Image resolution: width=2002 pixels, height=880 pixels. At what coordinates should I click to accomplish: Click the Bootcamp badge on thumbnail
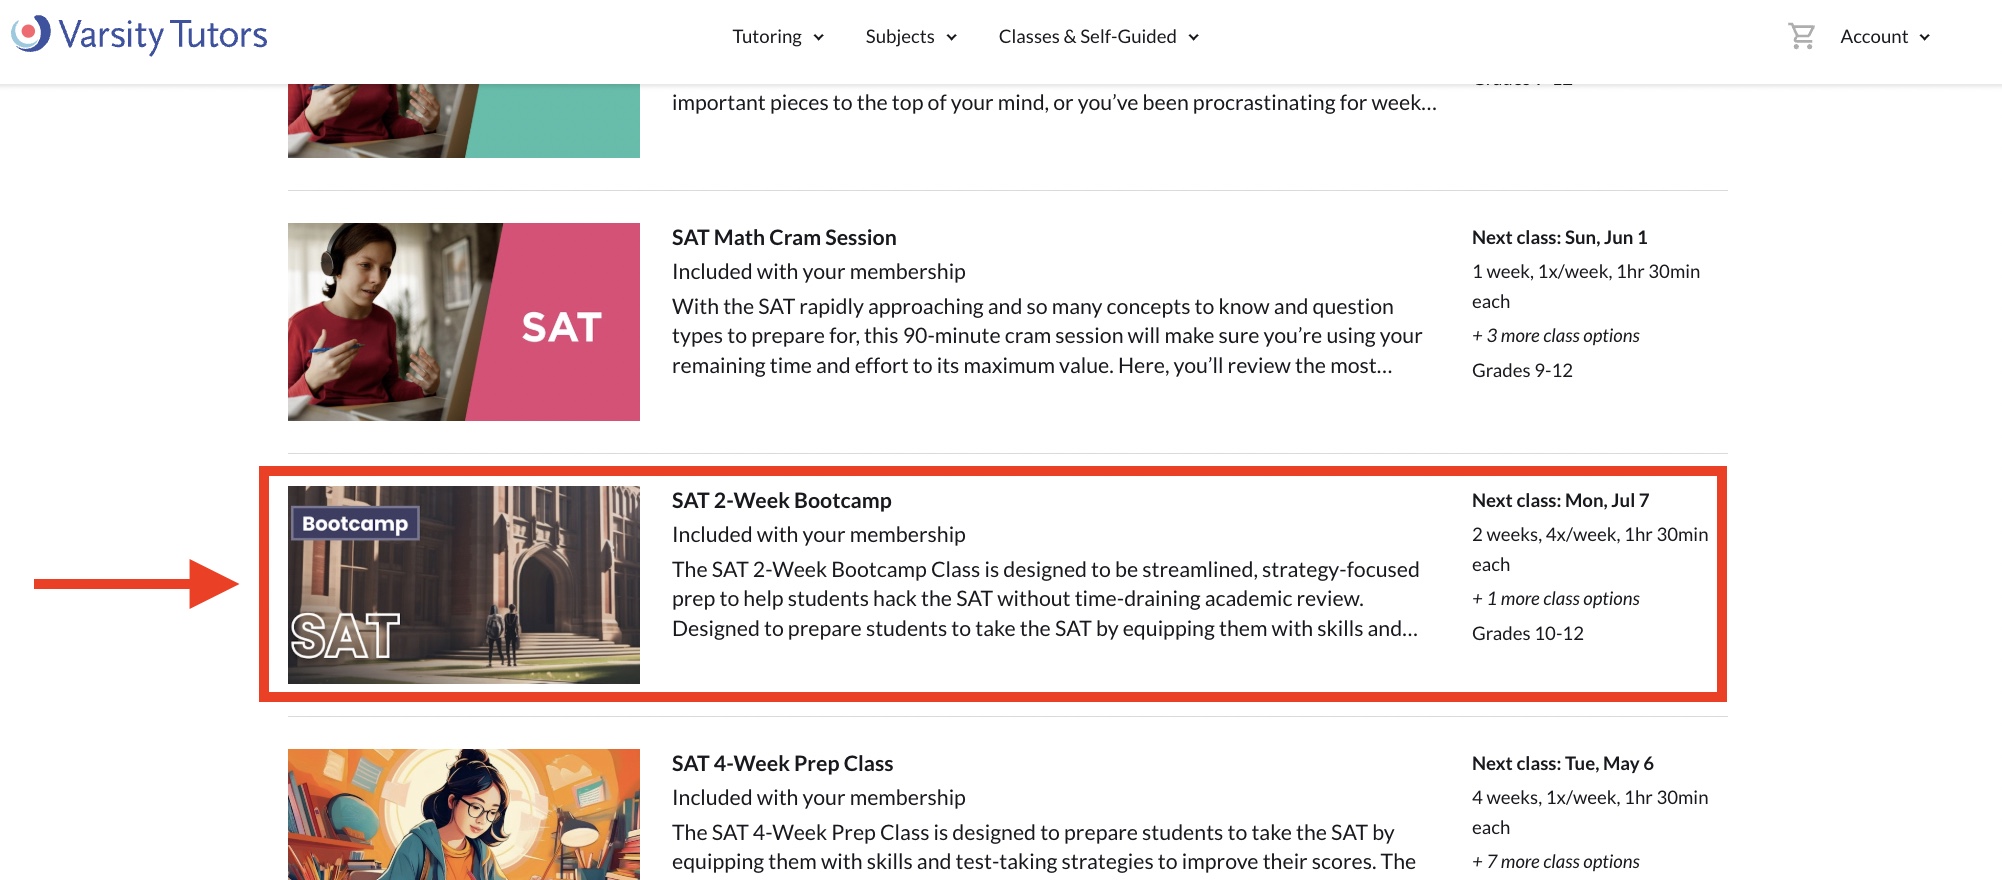pyautogui.click(x=355, y=524)
